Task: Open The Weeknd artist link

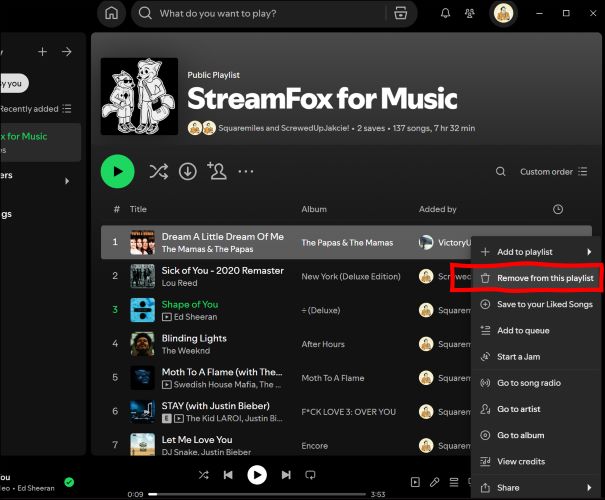Action: coord(186,351)
